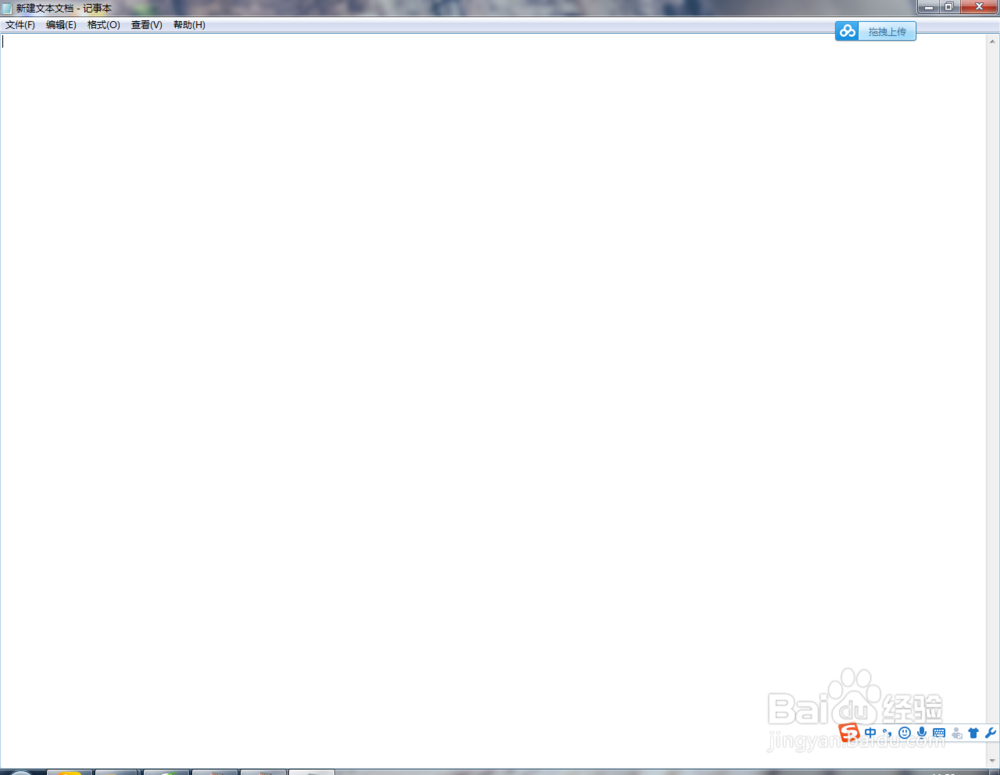Open the 格式(O) menu
Screen dimensions: 1000x775
(103, 25)
